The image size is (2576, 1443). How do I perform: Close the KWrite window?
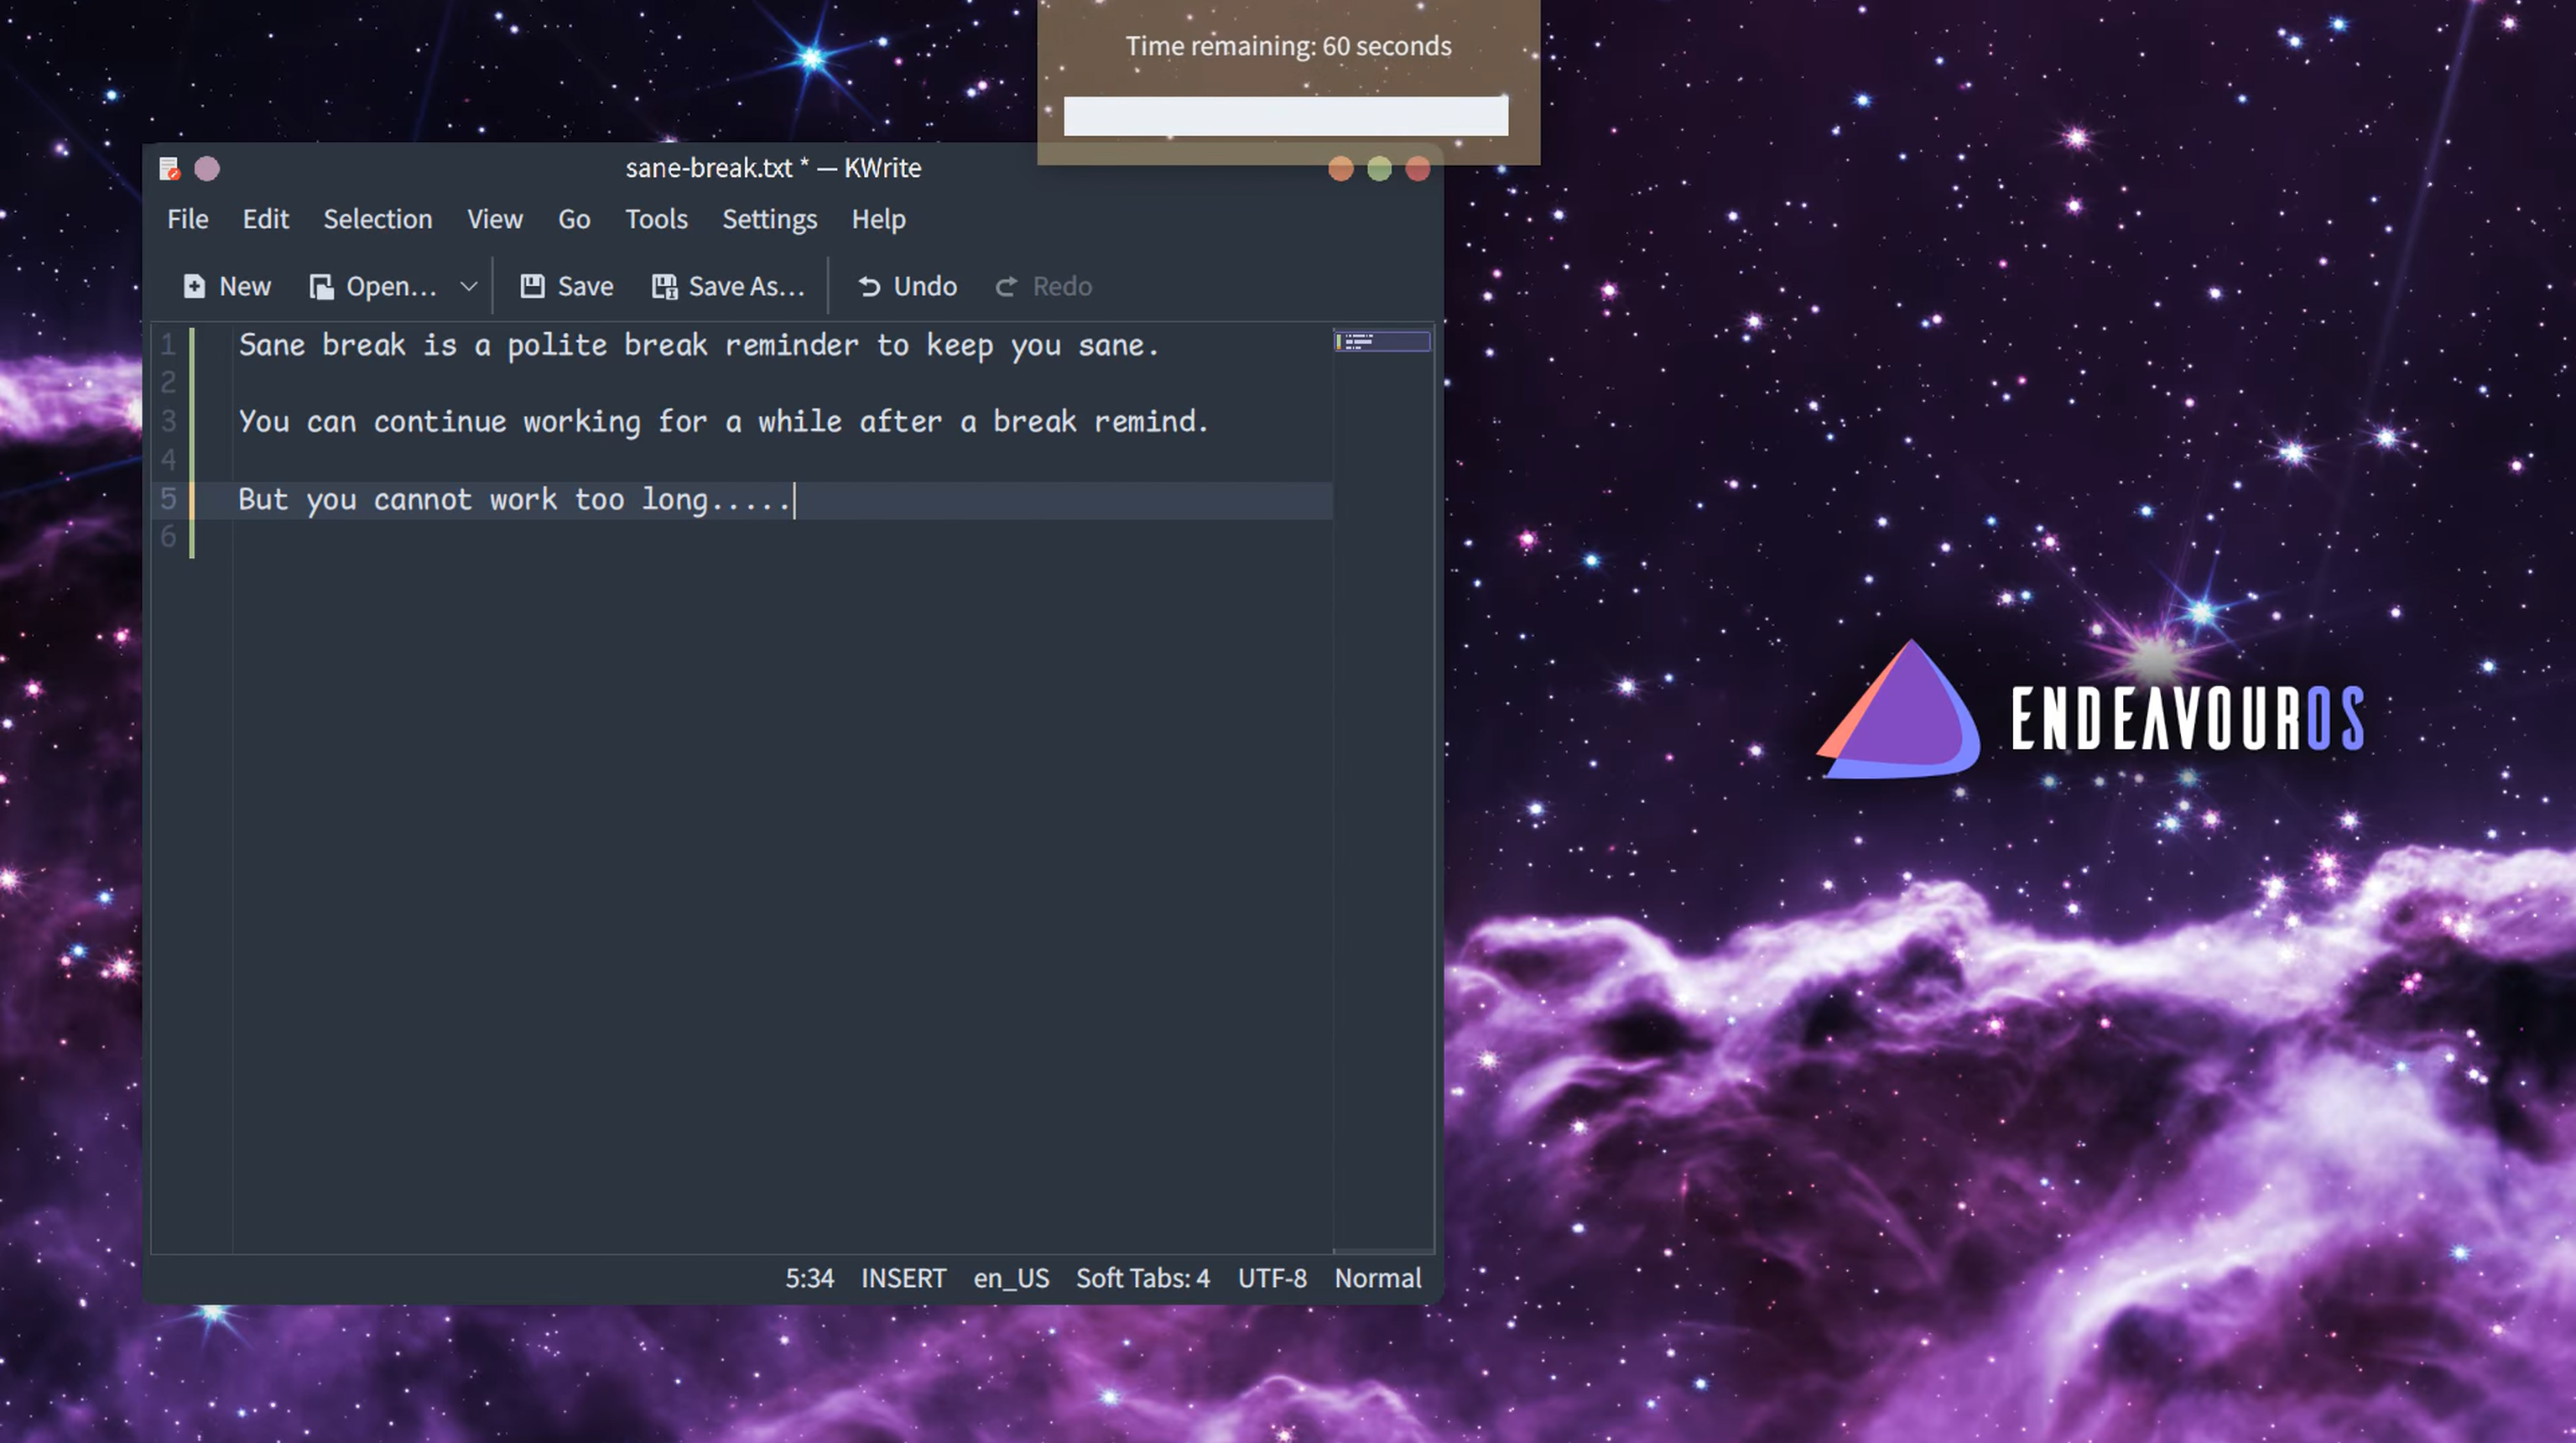tap(1418, 169)
